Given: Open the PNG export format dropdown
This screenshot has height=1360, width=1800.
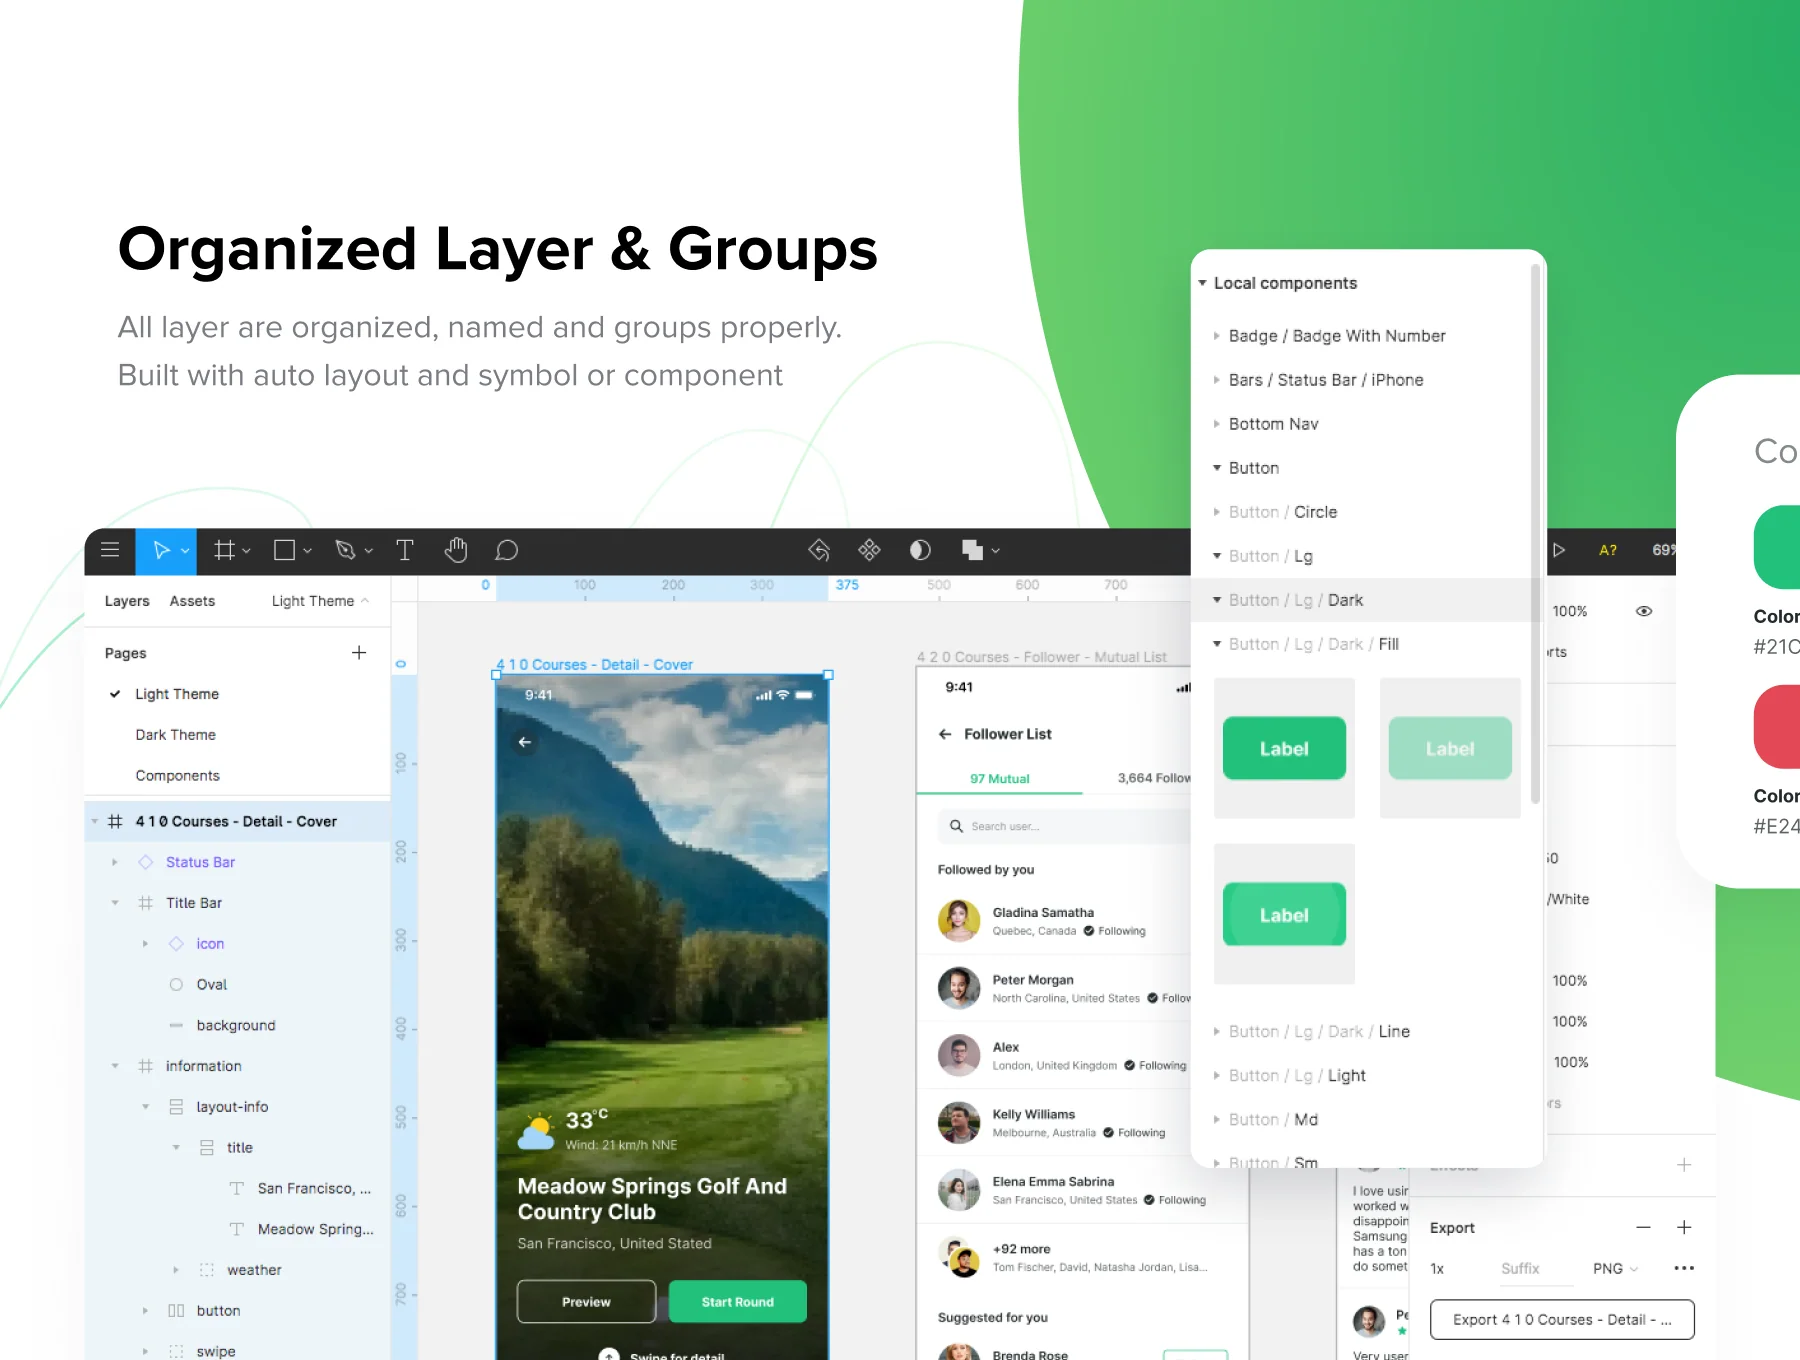Looking at the screenshot, I should pos(1615,1269).
